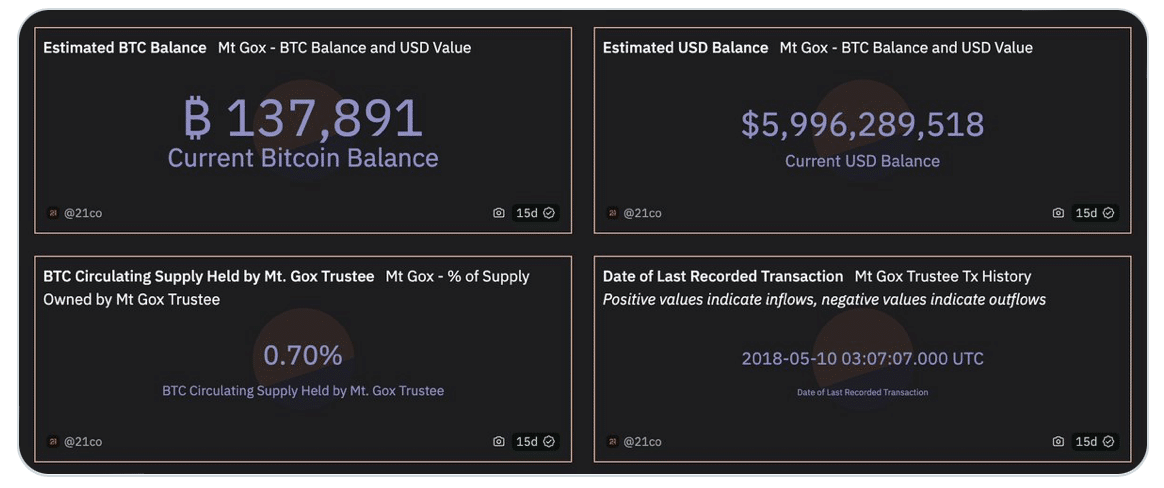This screenshot has width=1164, height=488.
Task: Click camera icon in Estimated USD Balance panel
Action: (1058, 213)
